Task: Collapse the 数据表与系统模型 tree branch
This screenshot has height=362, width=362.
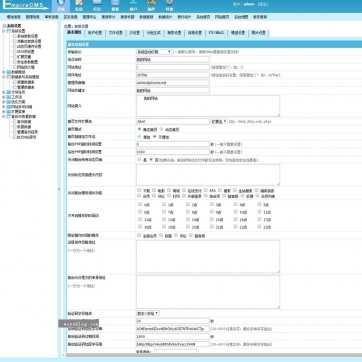Action: pos(4,77)
